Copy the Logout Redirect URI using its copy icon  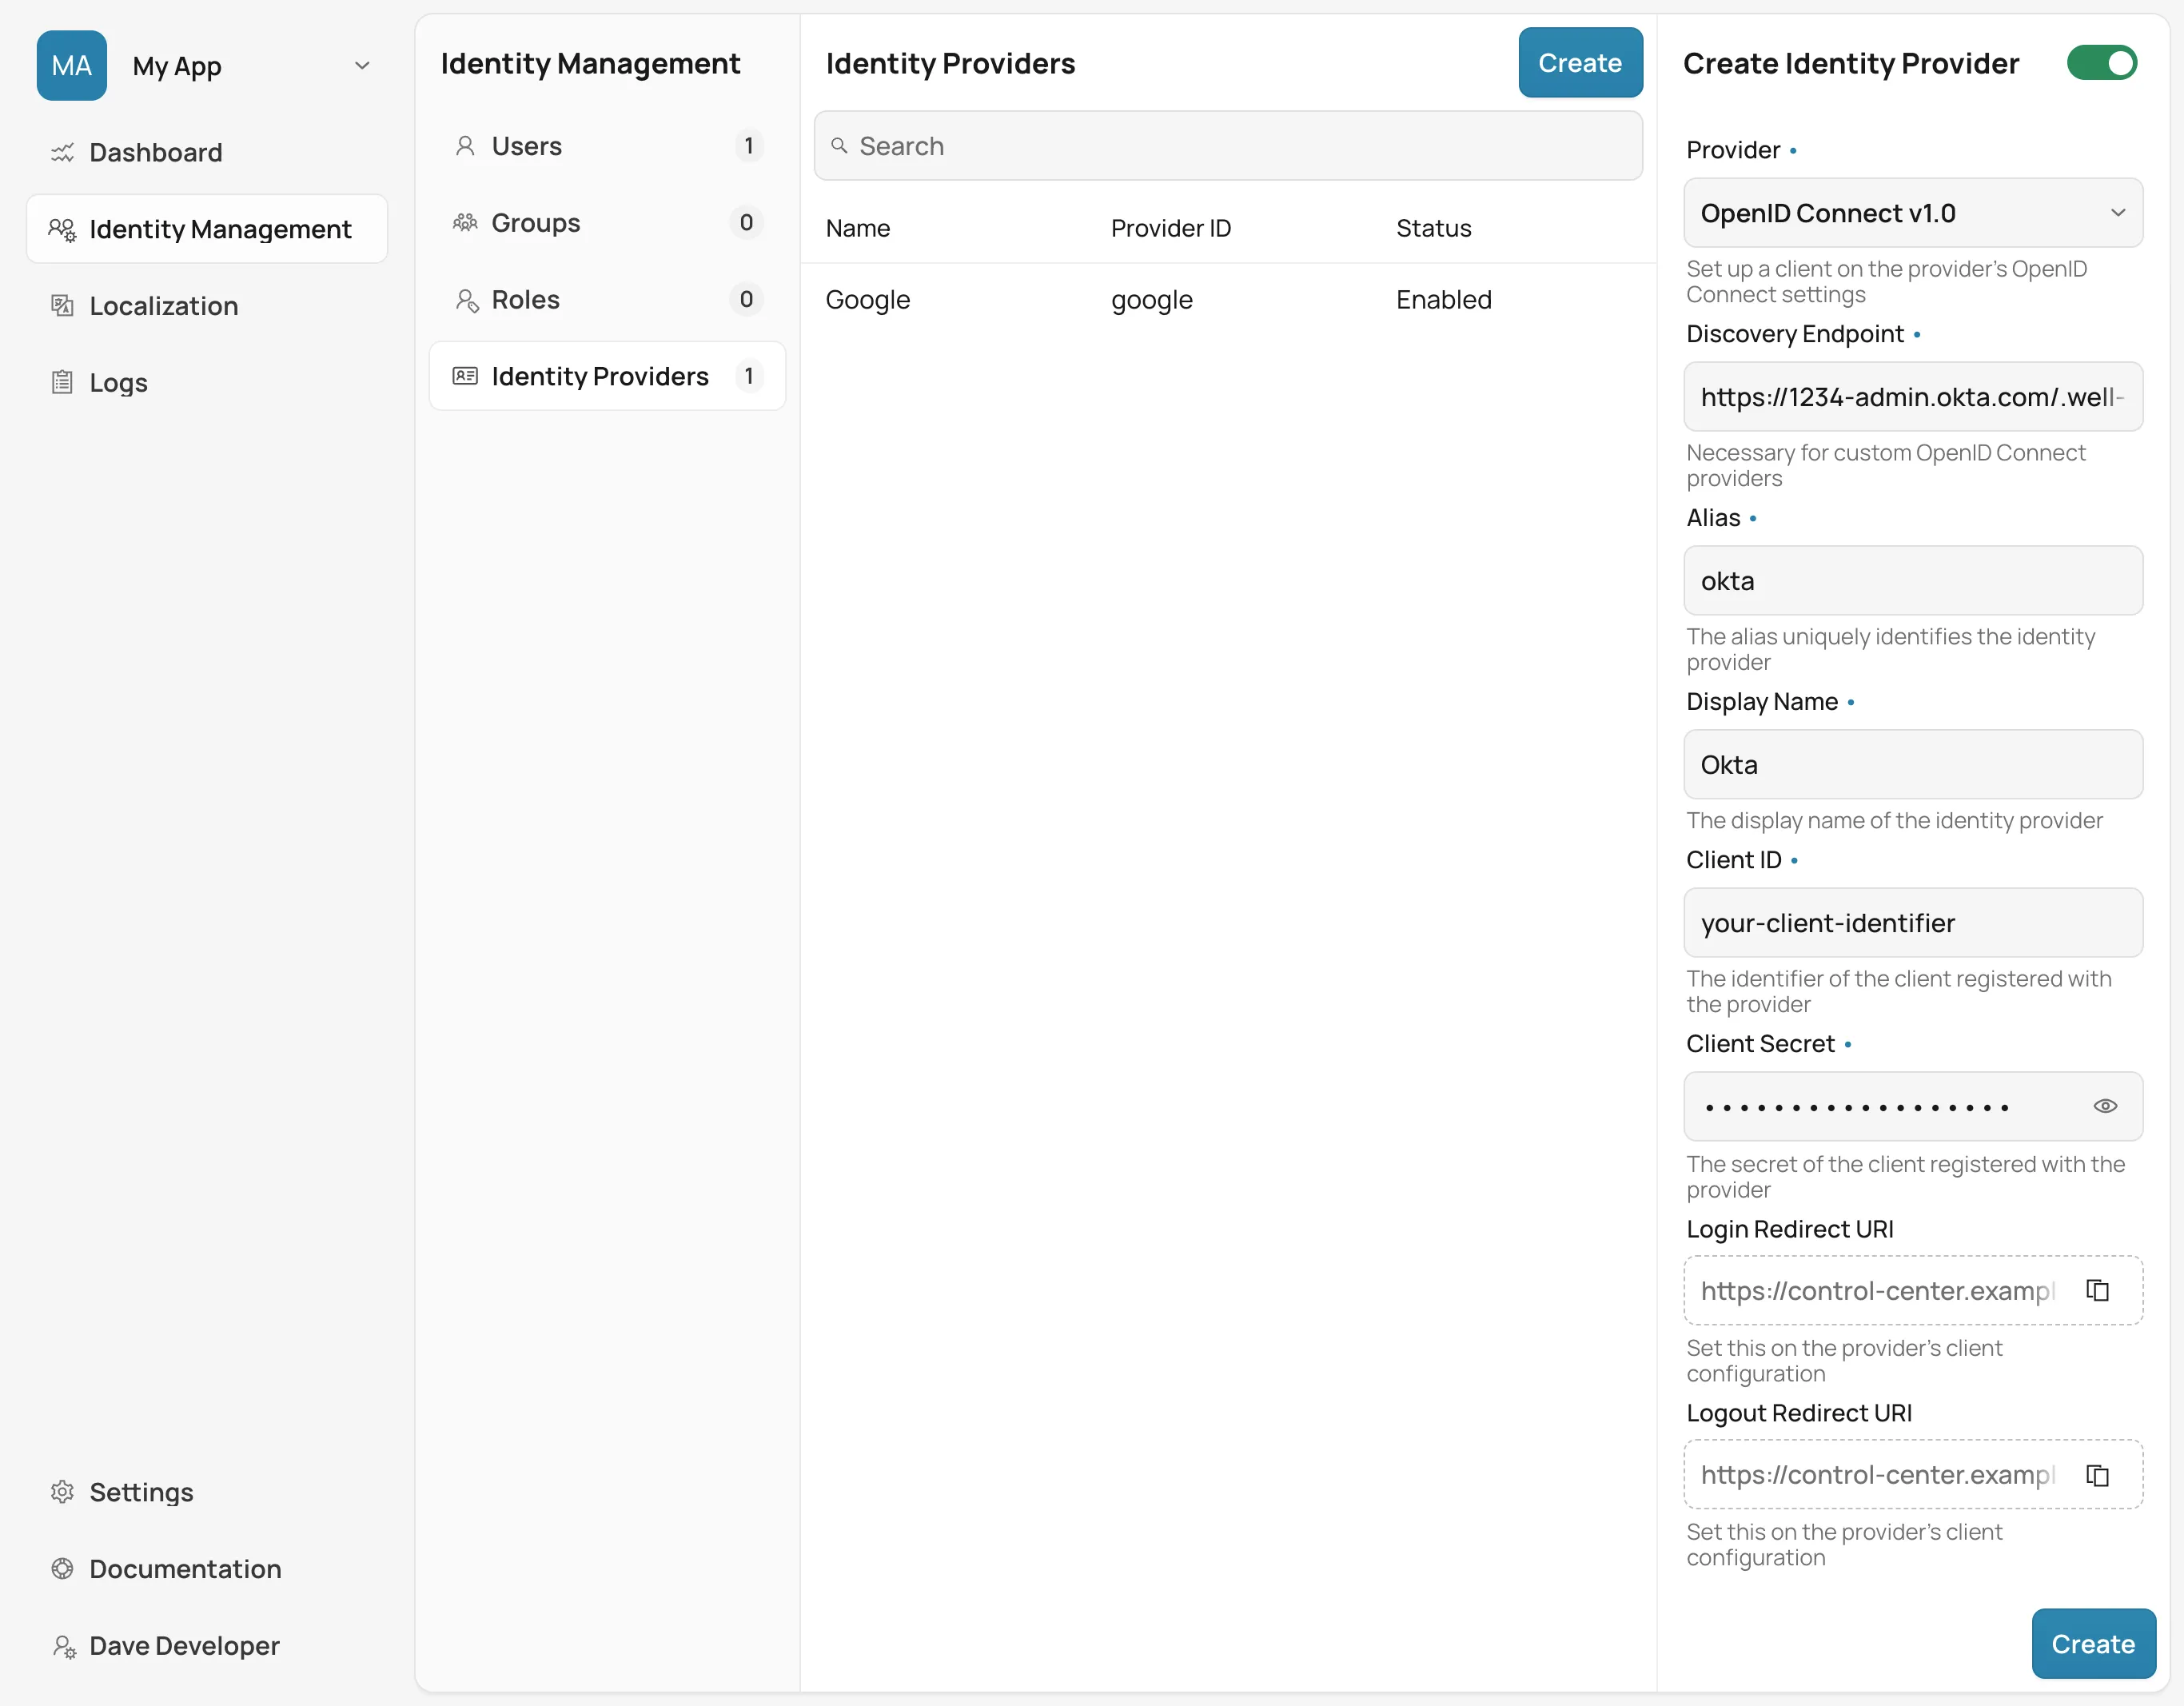2097,1474
